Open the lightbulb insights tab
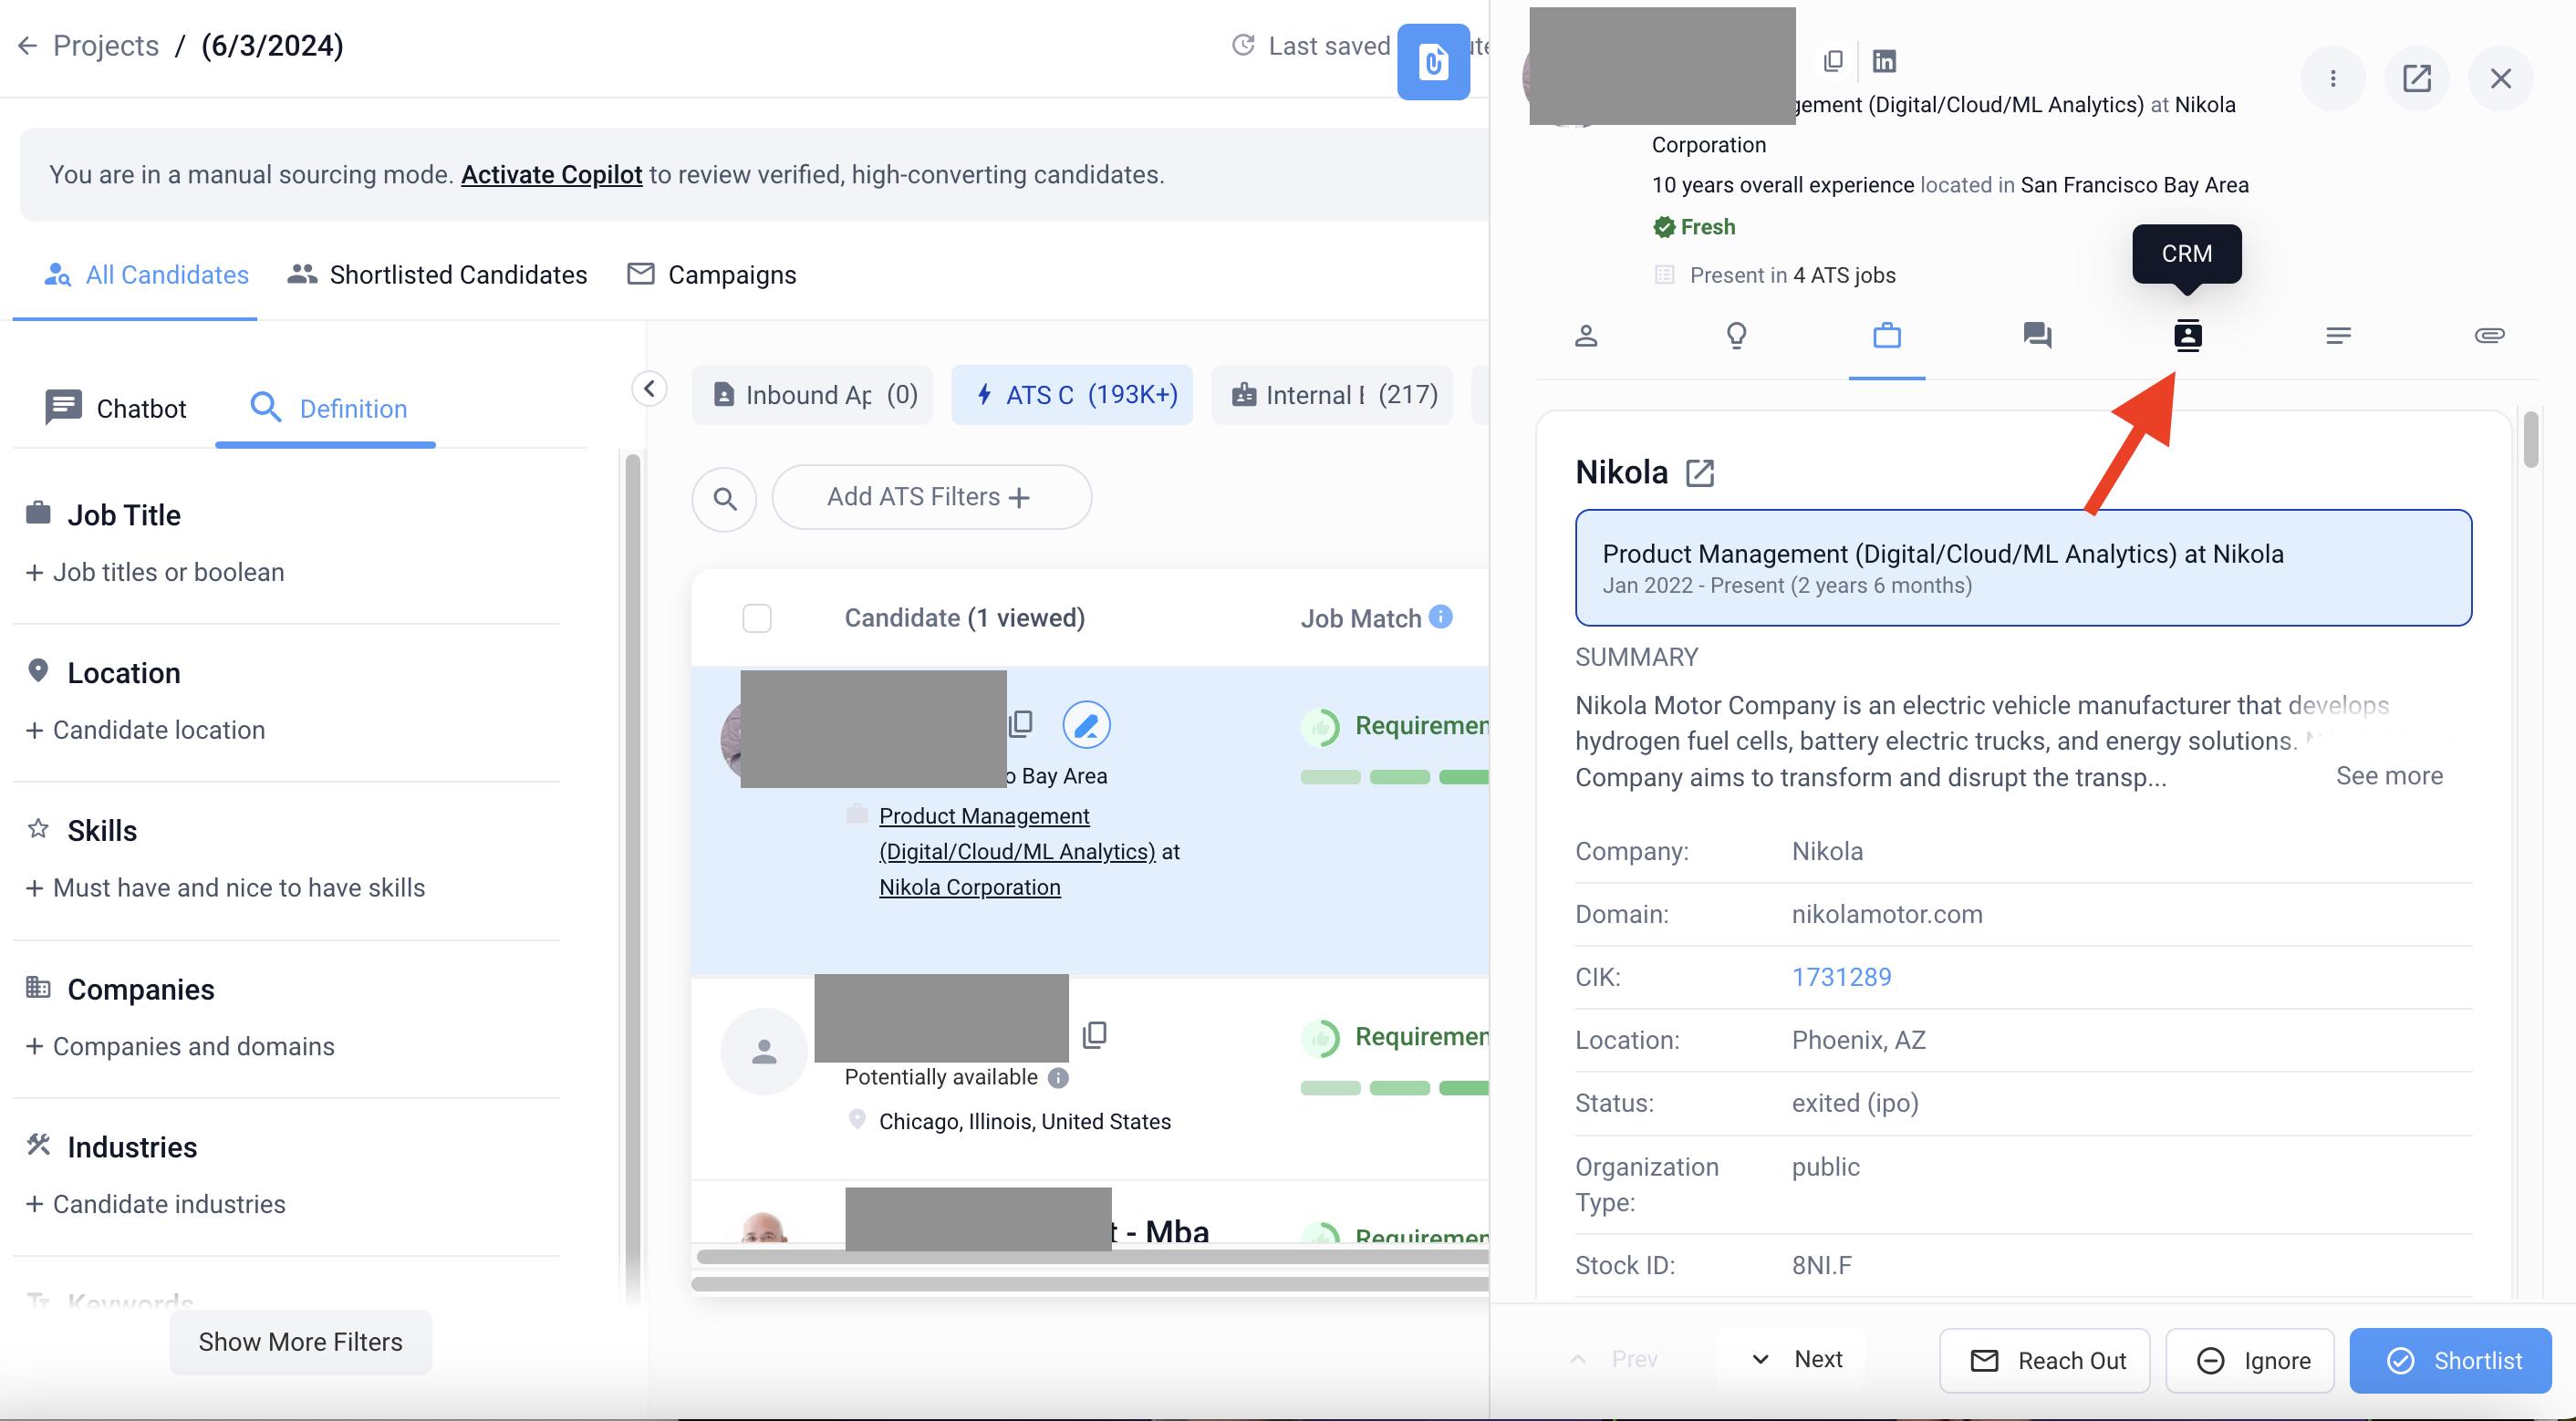The image size is (2576, 1421). coord(1737,335)
